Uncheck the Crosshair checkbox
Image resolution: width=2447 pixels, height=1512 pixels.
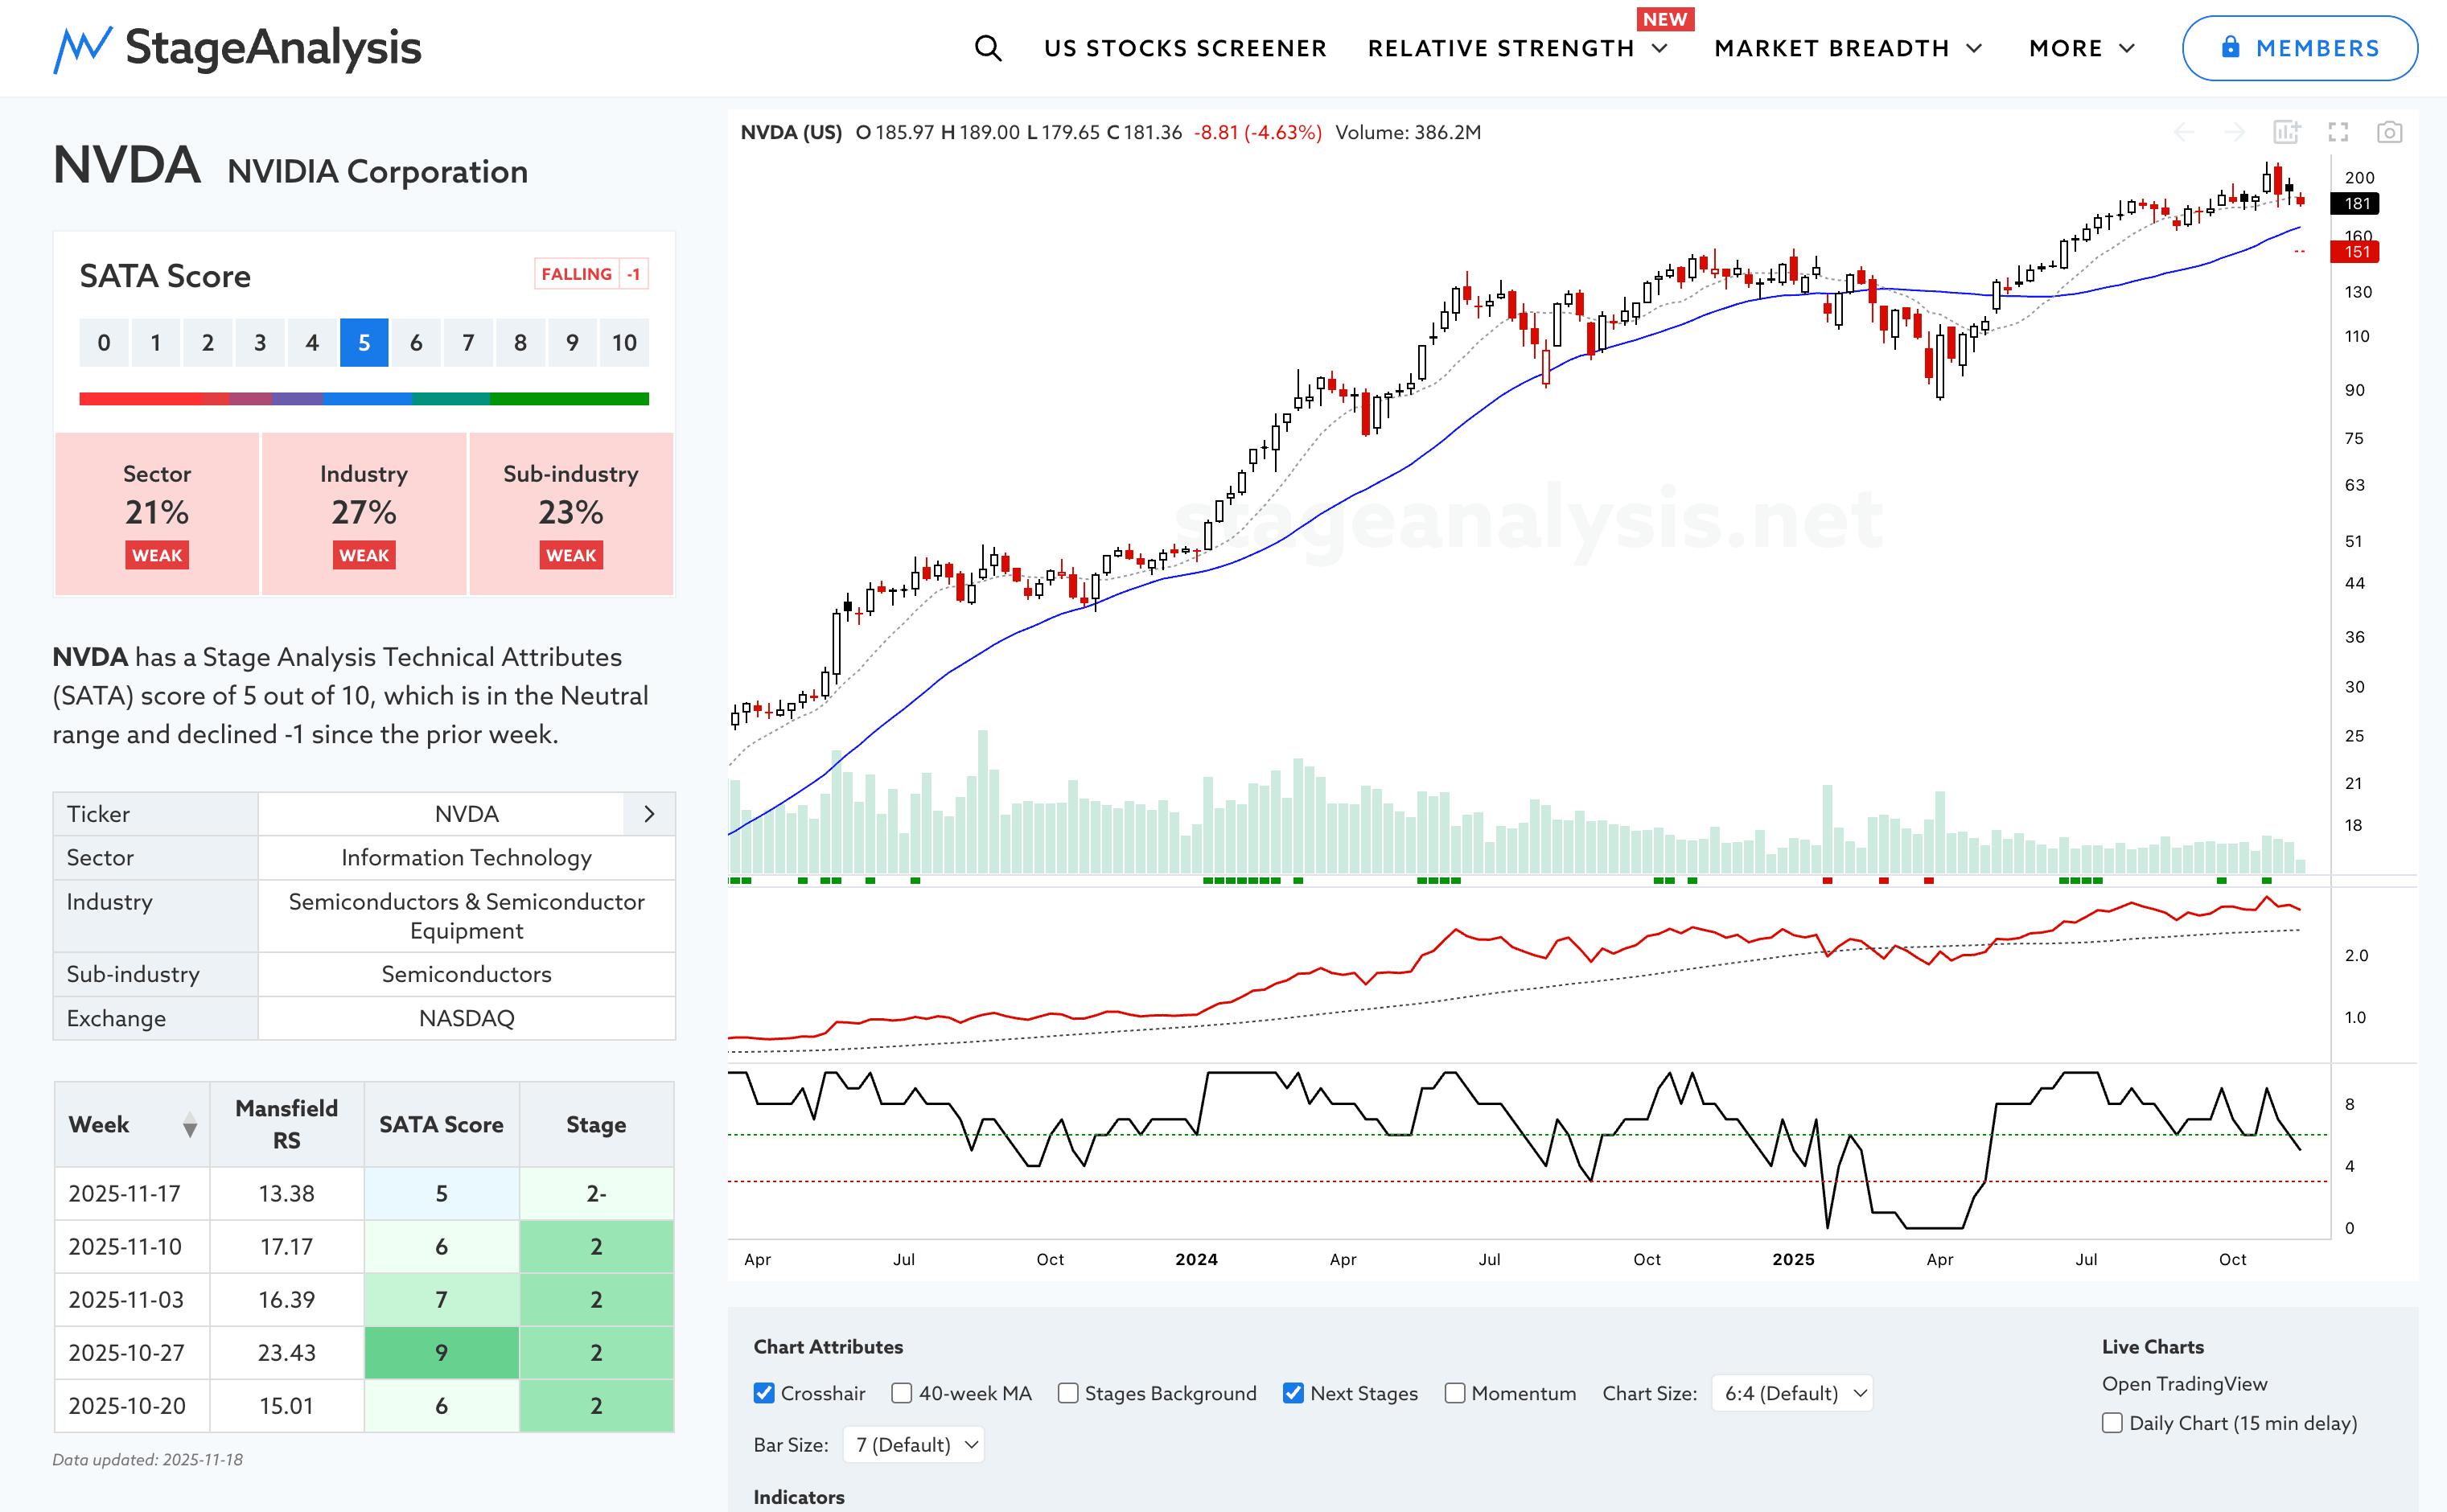tap(764, 1393)
